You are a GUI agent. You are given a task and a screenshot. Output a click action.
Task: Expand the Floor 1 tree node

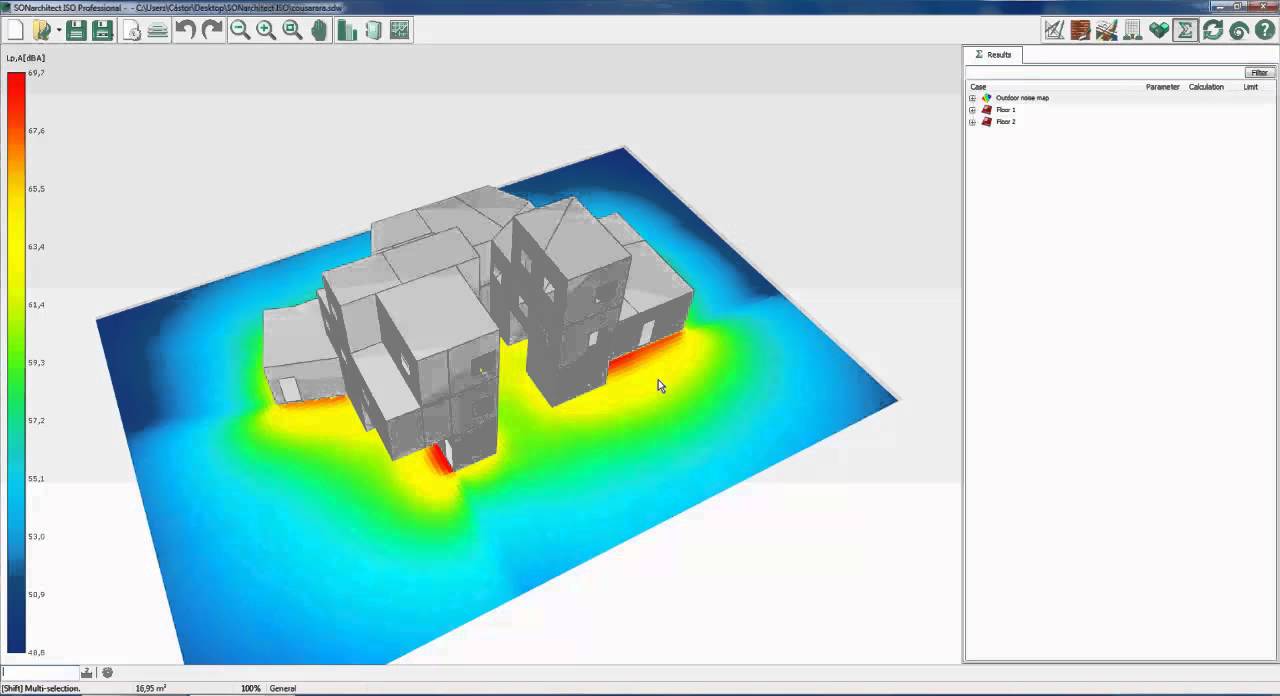point(972,110)
